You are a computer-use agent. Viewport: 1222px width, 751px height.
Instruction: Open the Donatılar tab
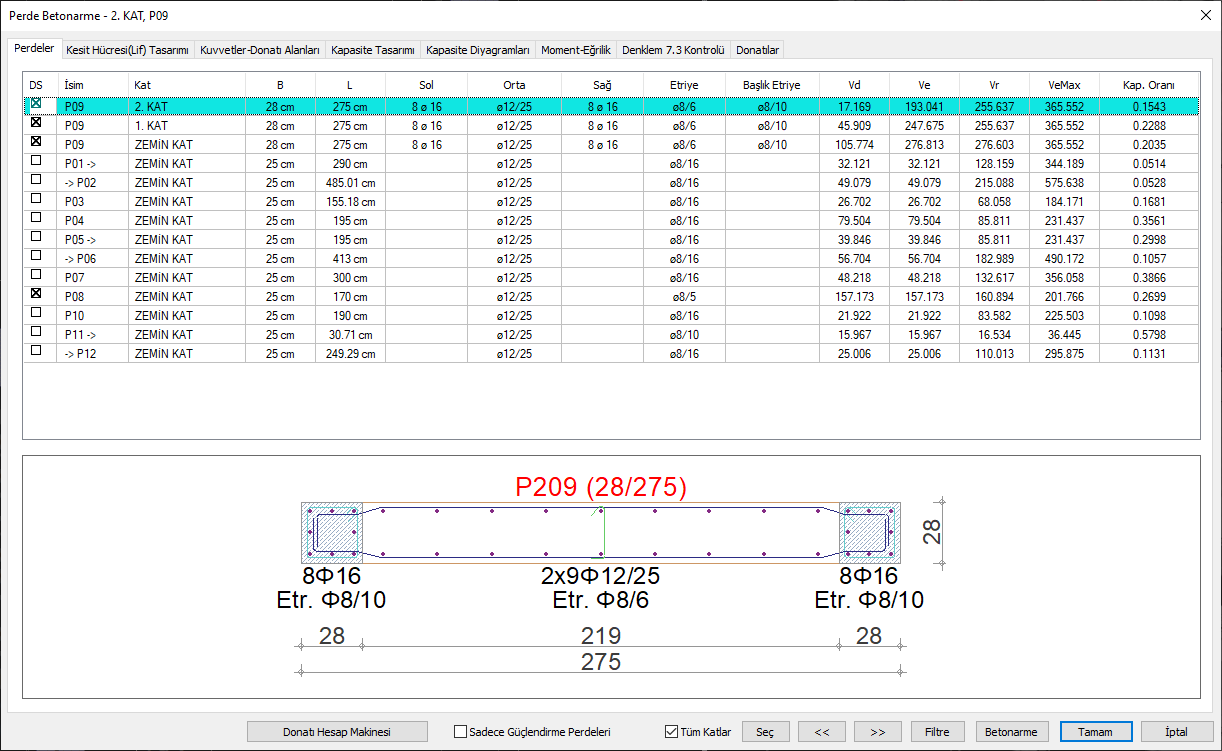point(757,50)
